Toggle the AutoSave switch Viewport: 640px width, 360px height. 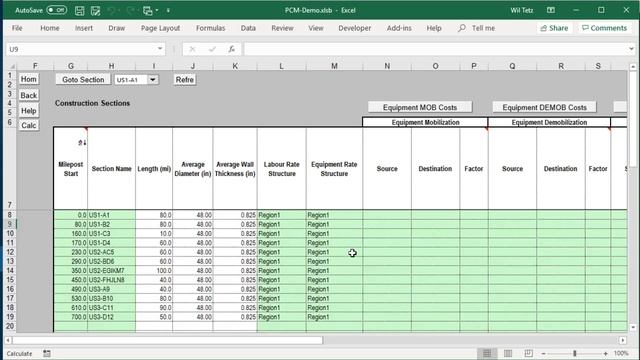click(57, 10)
